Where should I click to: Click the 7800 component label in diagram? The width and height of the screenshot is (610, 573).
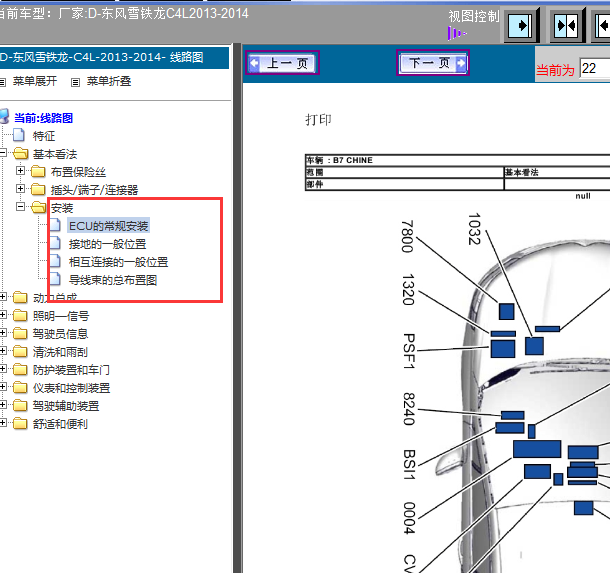tap(407, 237)
